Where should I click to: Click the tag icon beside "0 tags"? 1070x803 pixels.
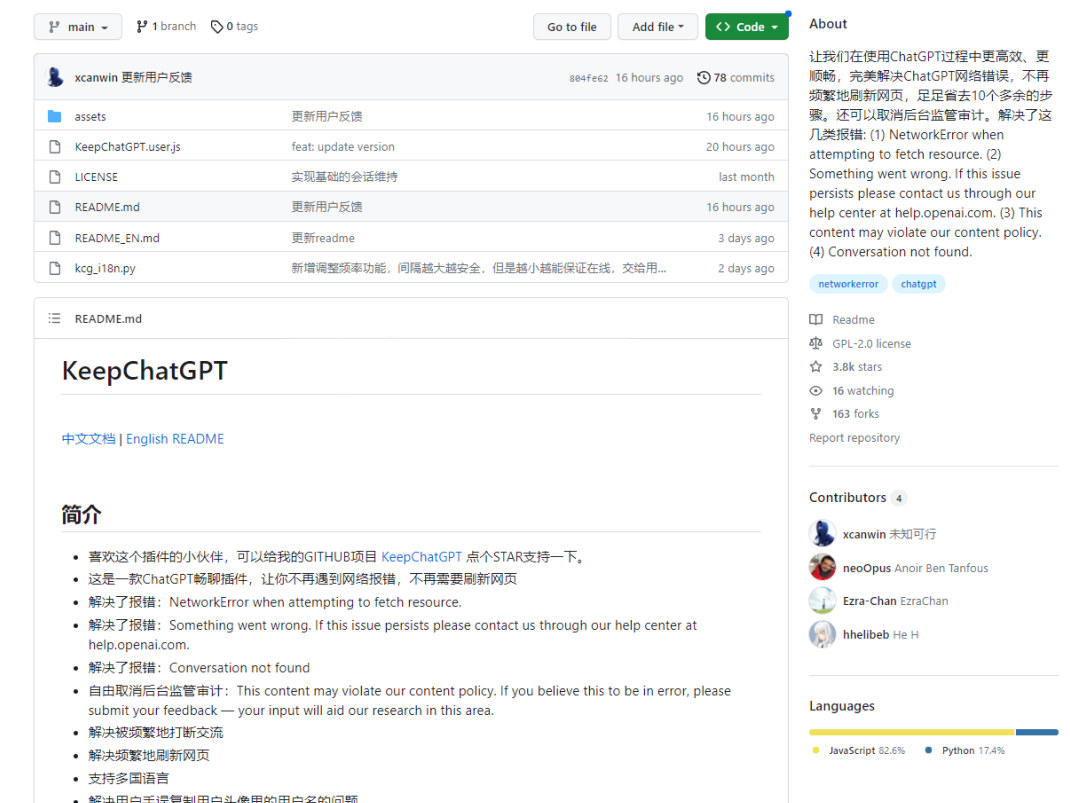(216, 27)
